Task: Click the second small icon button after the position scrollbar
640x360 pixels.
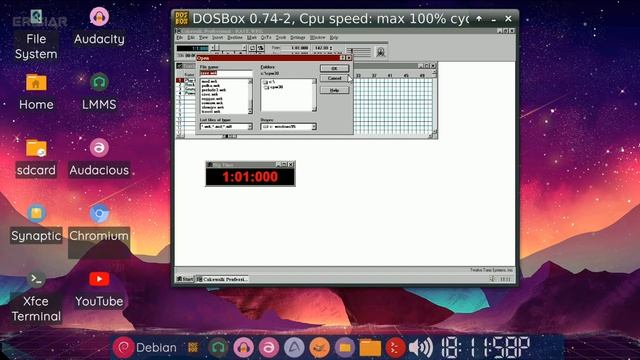Action: coord(260,48)
